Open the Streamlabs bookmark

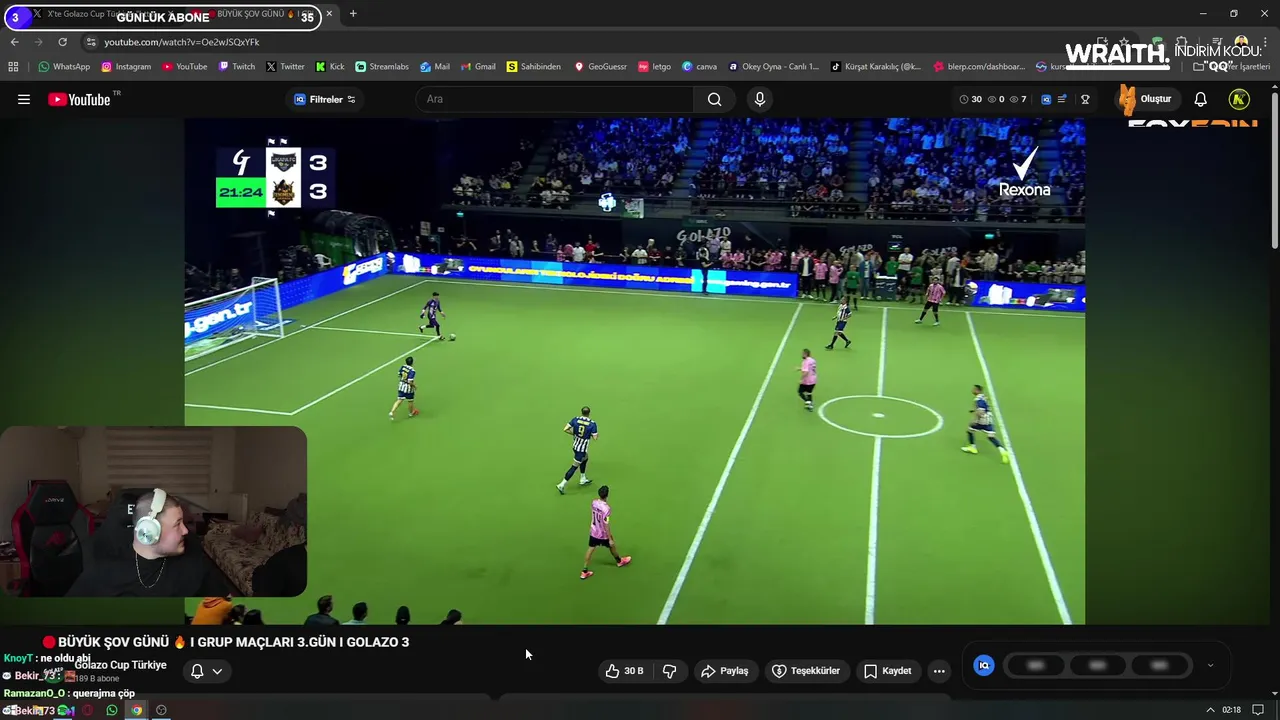(x=382, y=67)
